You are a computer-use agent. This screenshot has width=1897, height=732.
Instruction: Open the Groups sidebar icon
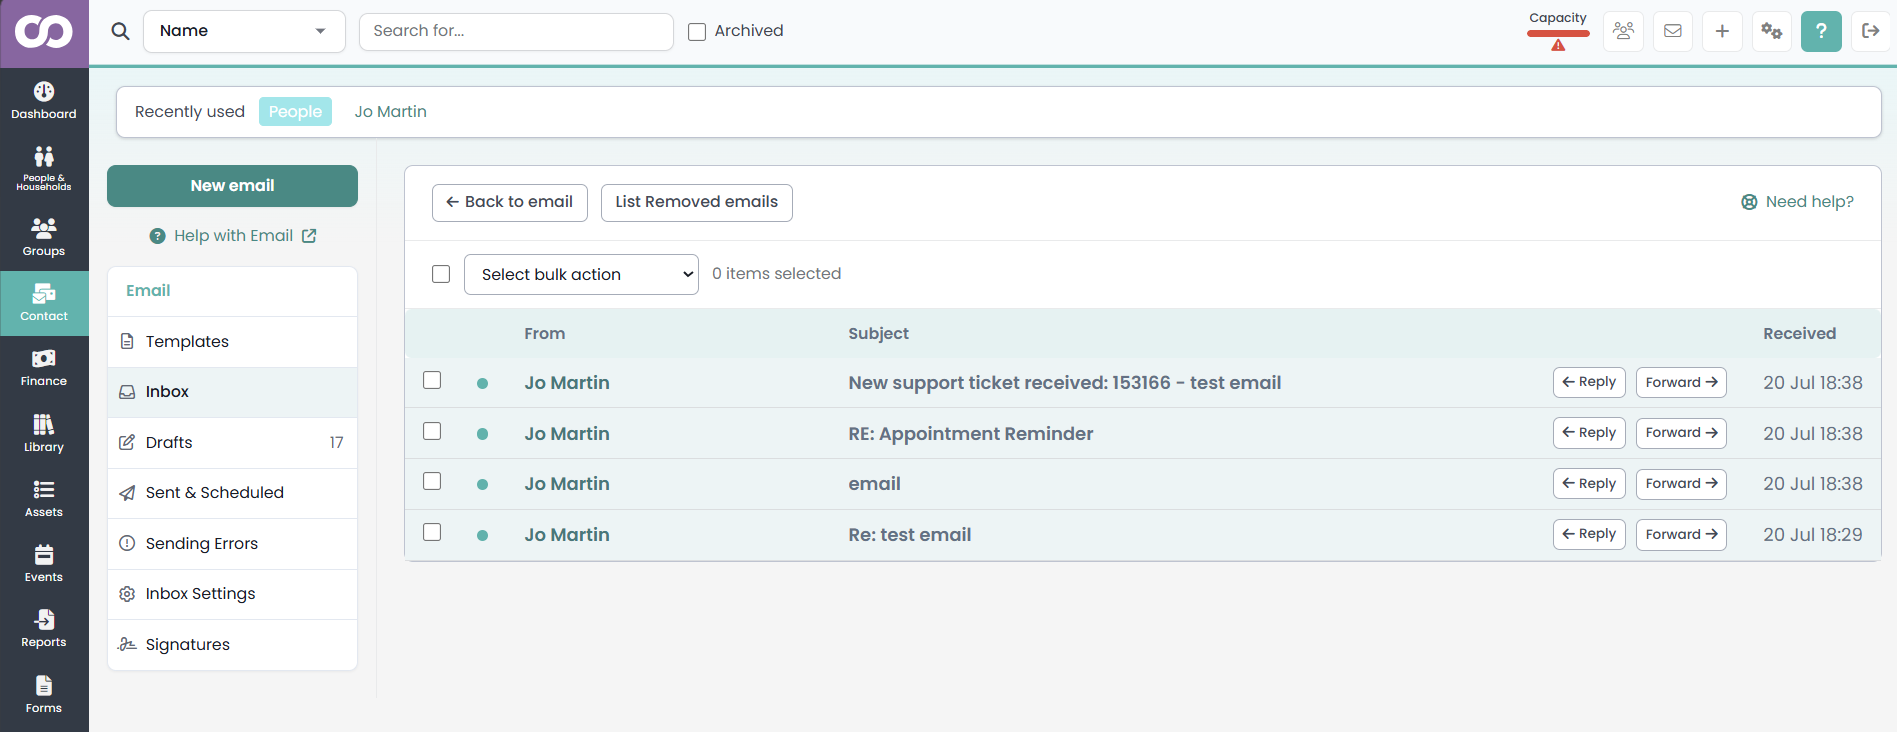pyautogui.click(x=44, y=237)
